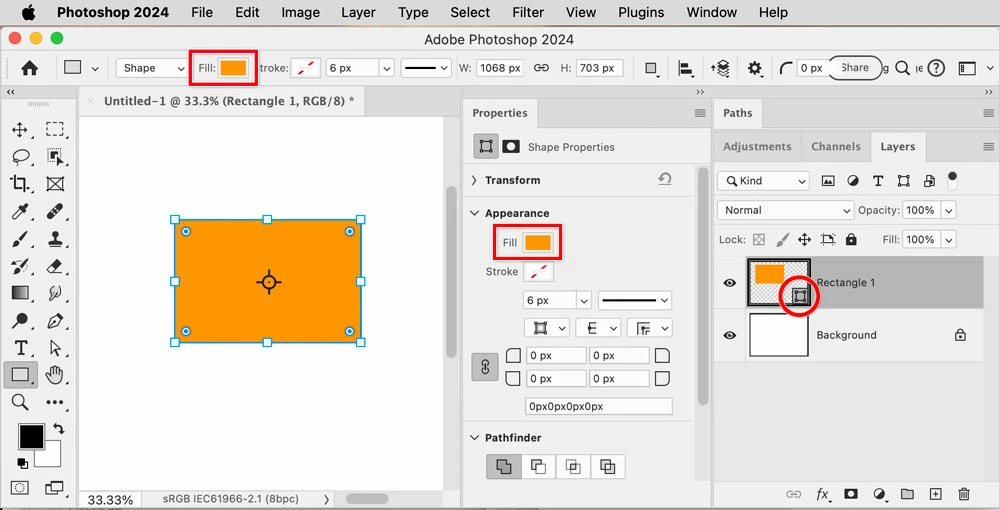Open the Paths panel tab
The image size is (1000, 510).
[737, 113]
